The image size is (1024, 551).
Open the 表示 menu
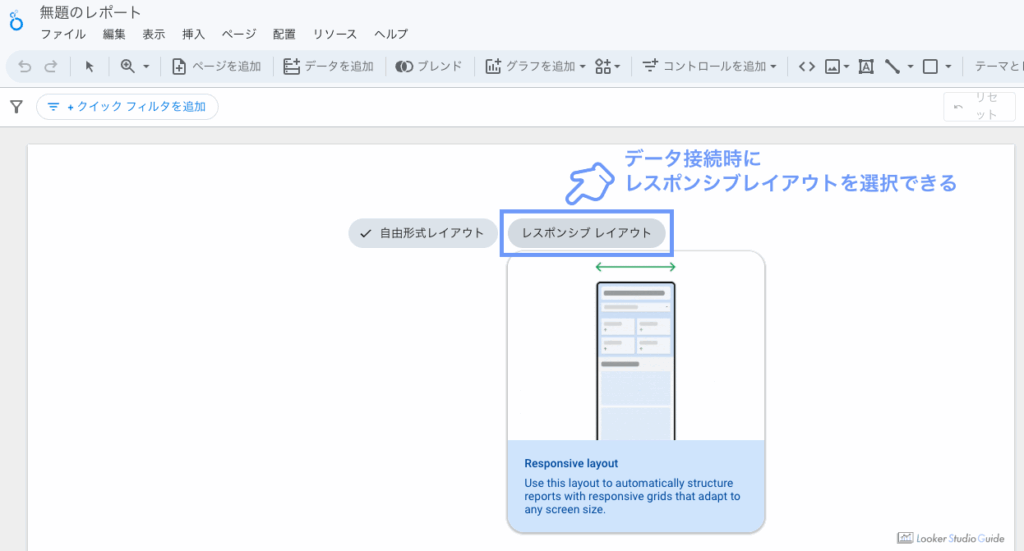point(154,35)
